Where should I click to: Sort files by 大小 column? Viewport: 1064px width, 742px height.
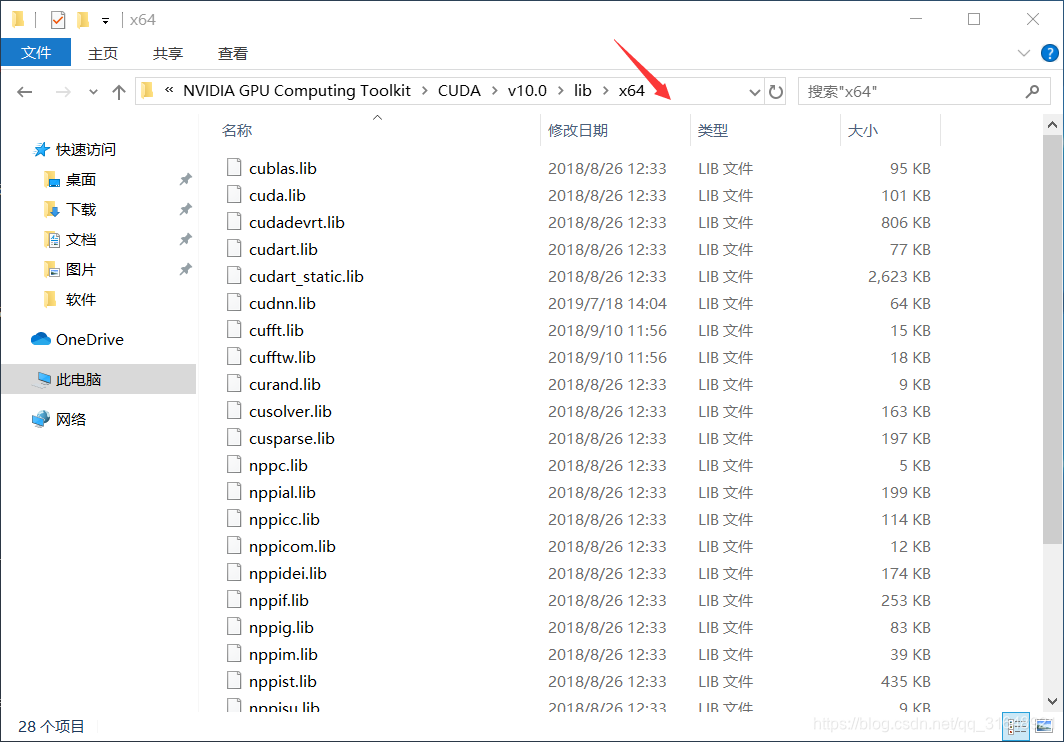pos(863,130)
